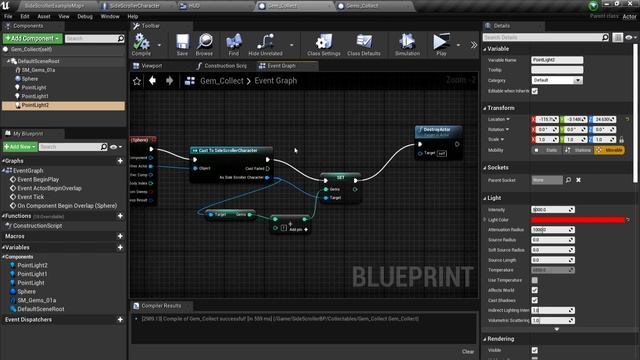Screen dimensions: 640x360
Task: Toggle Editable when Inherited checkbox
Action: click(535, 91)
